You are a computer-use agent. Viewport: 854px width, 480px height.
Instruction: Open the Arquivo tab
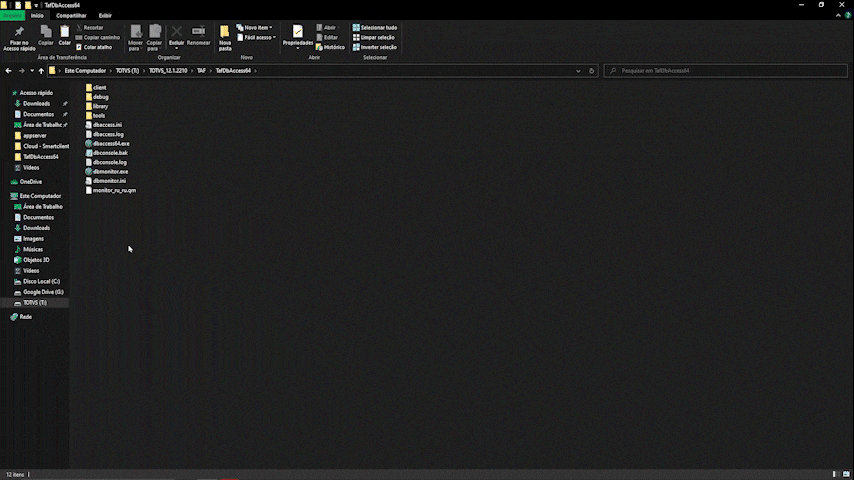(13, 15)
